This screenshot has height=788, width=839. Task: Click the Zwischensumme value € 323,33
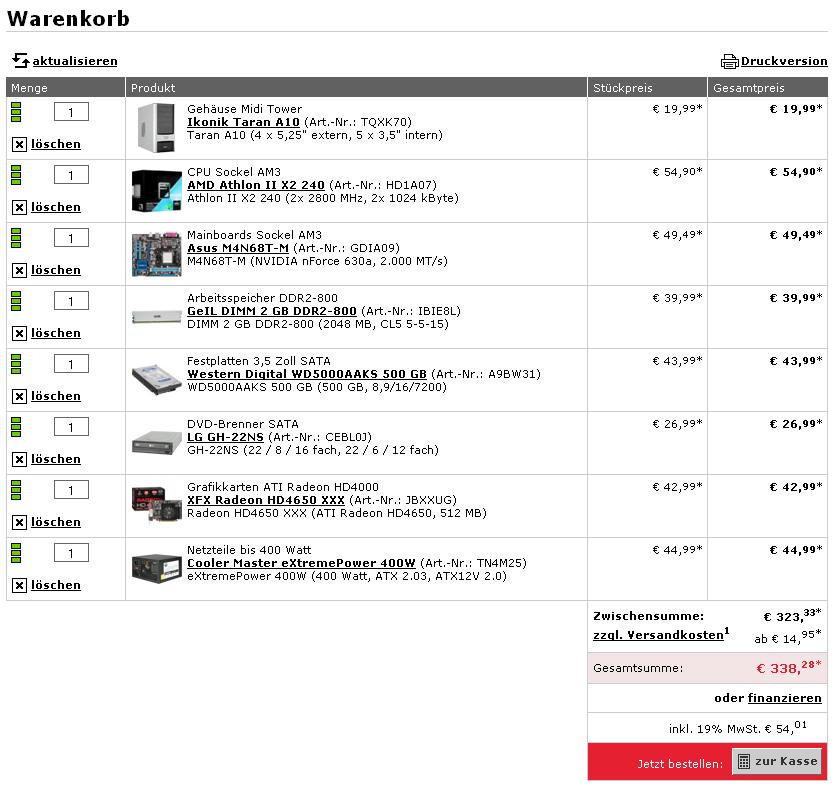[x=792, y=616]
